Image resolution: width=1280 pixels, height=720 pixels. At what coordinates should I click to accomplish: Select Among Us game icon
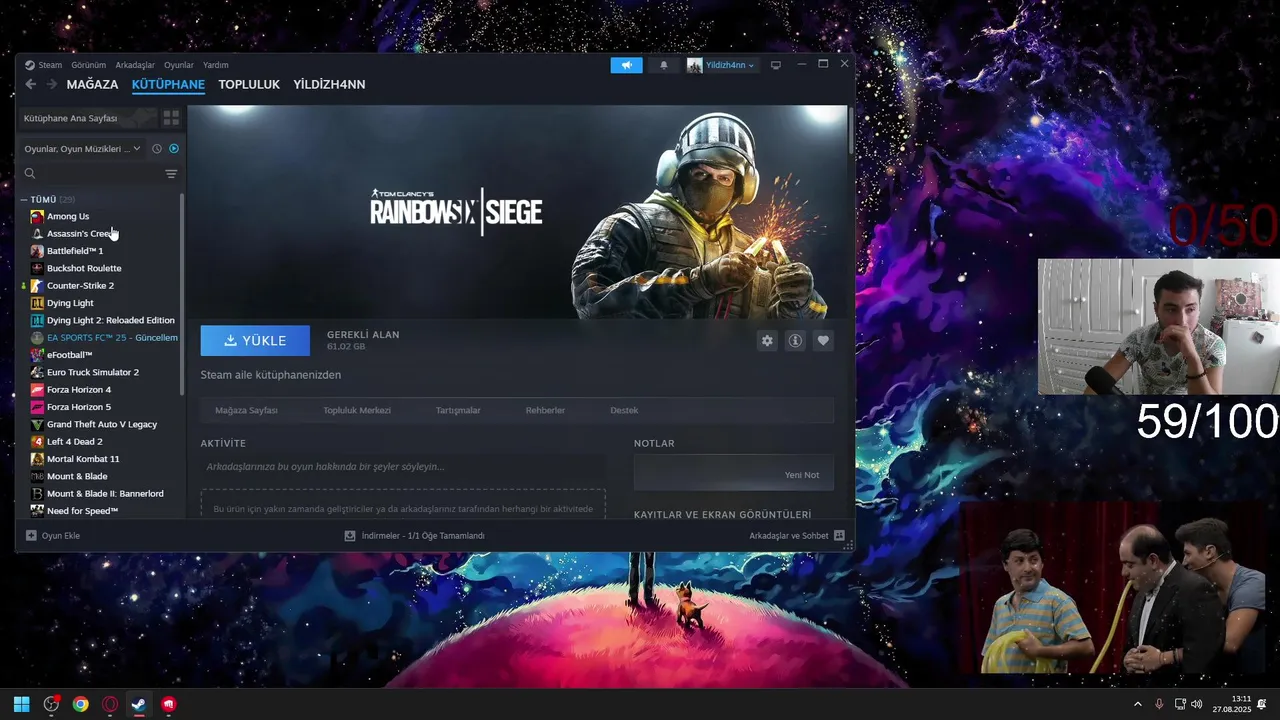[x=37, y=216]
